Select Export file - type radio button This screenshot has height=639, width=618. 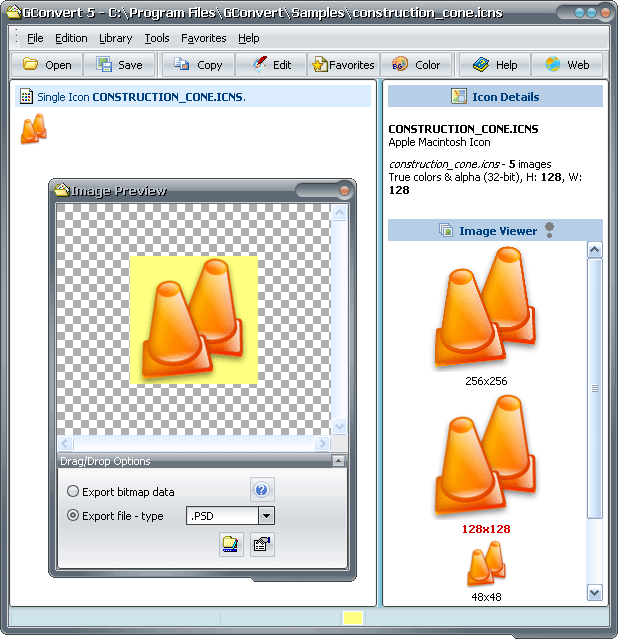(73, 515)
